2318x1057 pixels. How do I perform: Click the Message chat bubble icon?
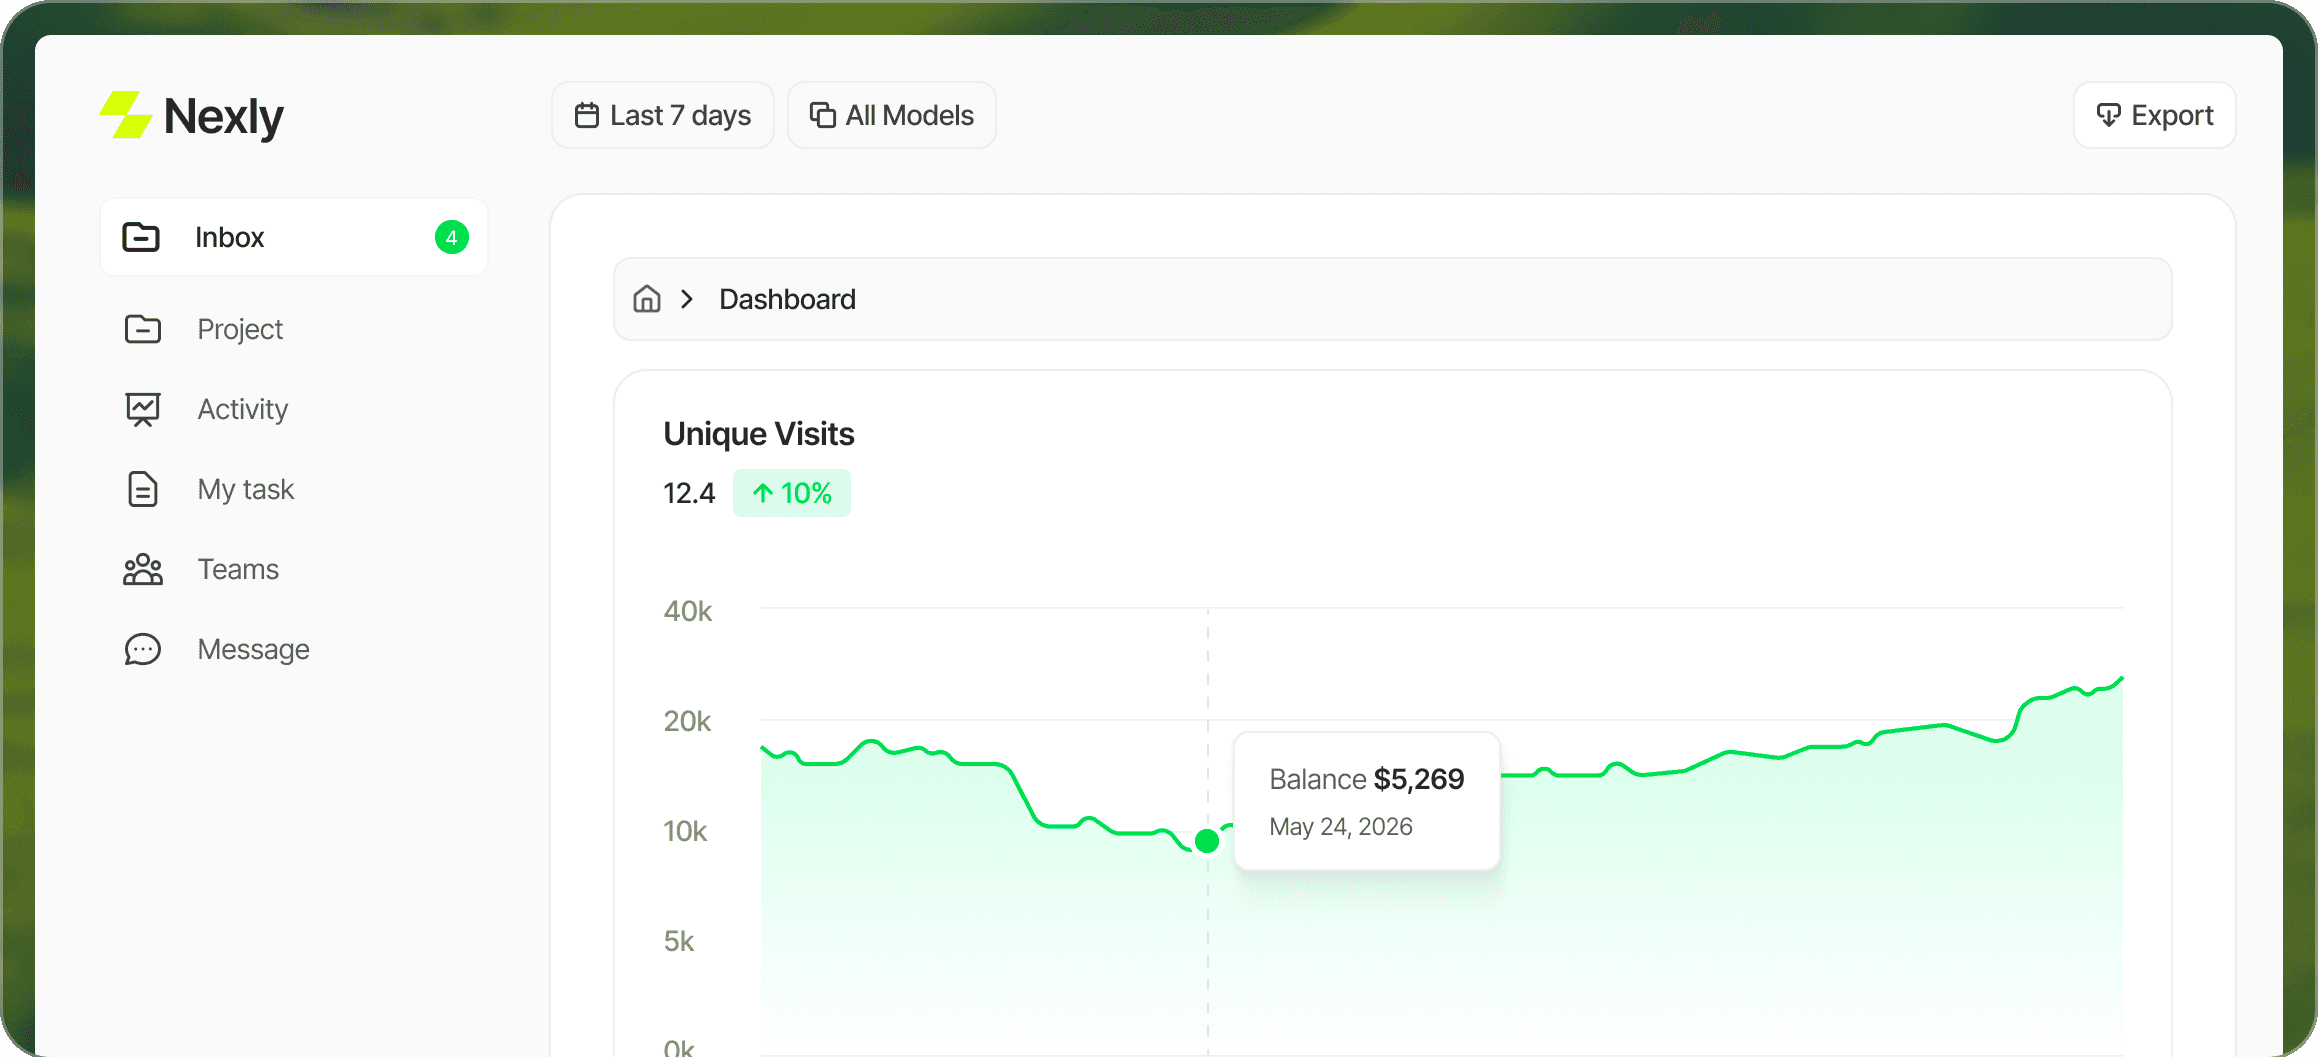143,649
